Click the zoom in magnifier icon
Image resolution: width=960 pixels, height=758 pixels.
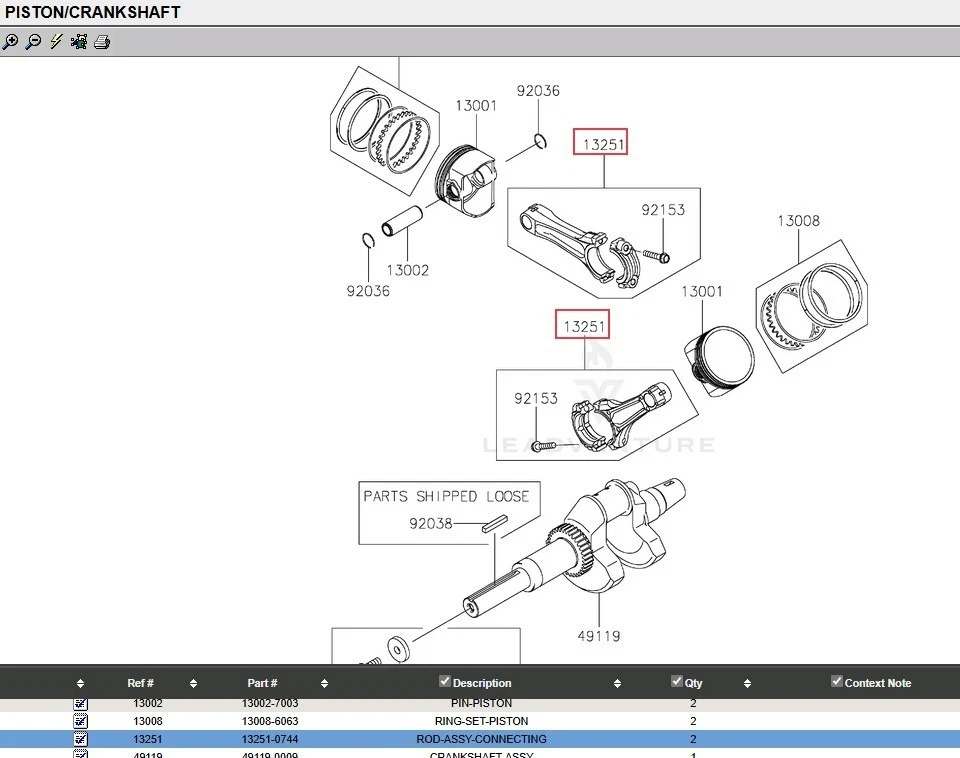tap(10, 42)
